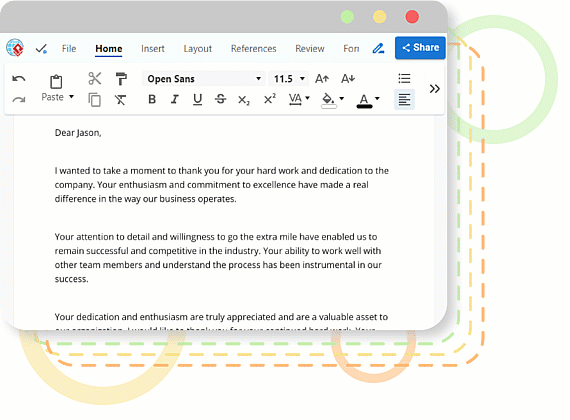Activate the Format Painter icon
The height and width of the screenshot is (420, 570).
(x=121, y=79)
